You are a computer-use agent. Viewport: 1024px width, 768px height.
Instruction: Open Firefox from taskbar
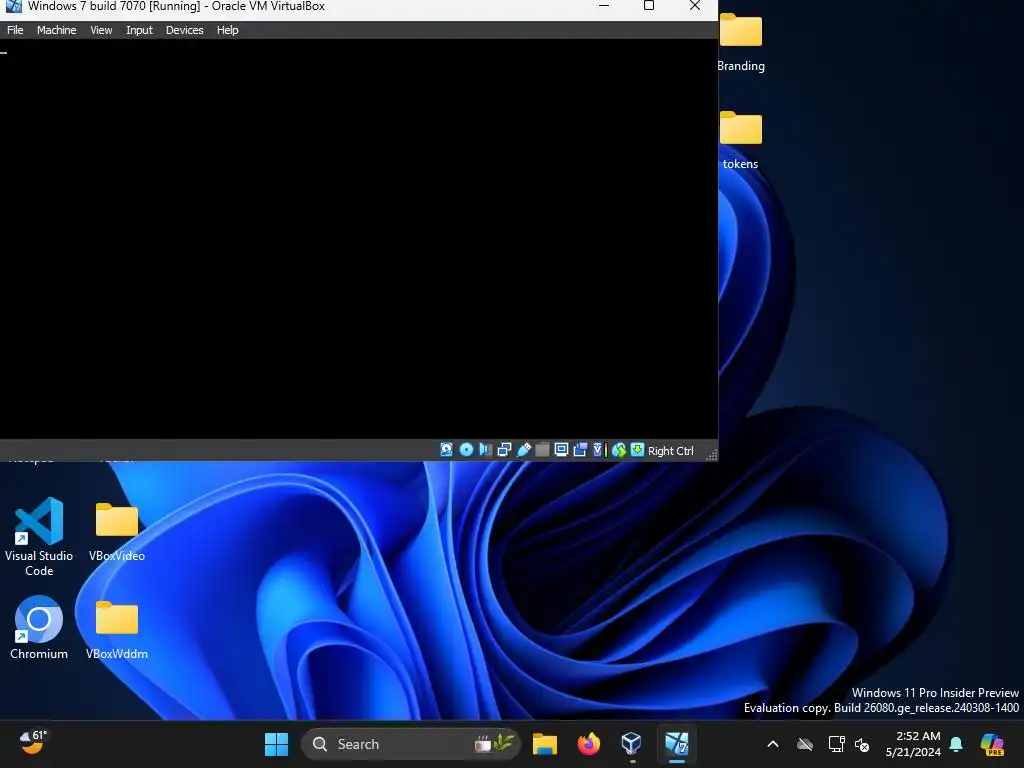click(588, 744)
